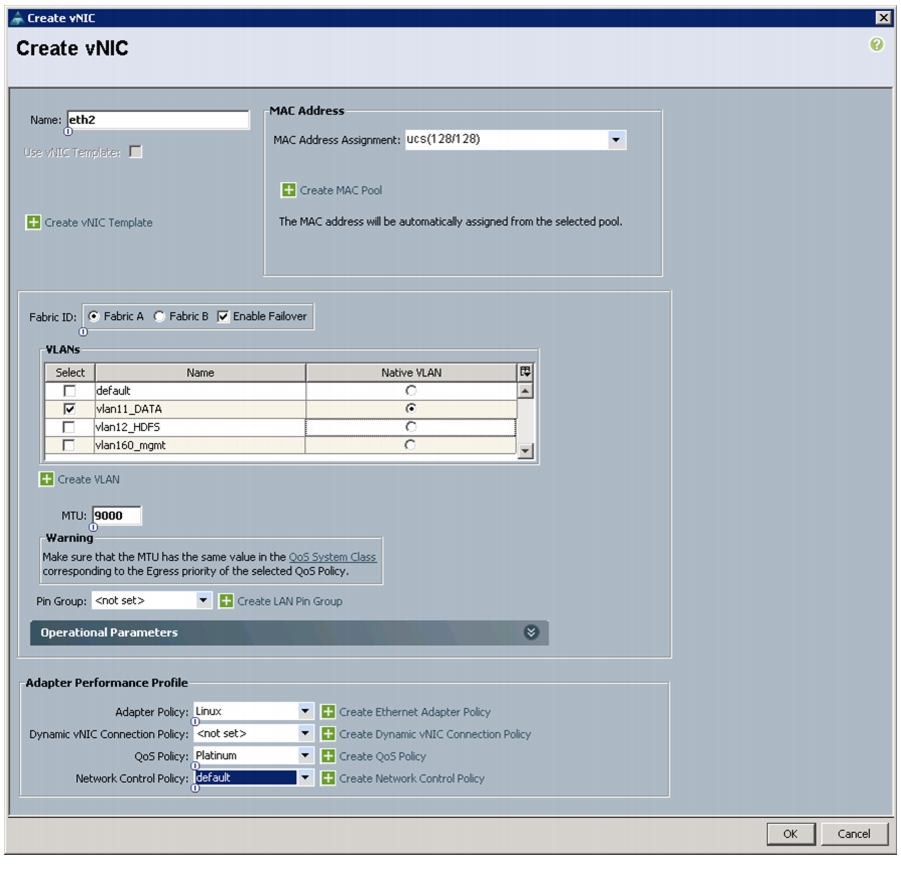Viewport: 901px width, 896px height.
Task: Click the Create VLAN plus icon
Action: click(47, 479)
